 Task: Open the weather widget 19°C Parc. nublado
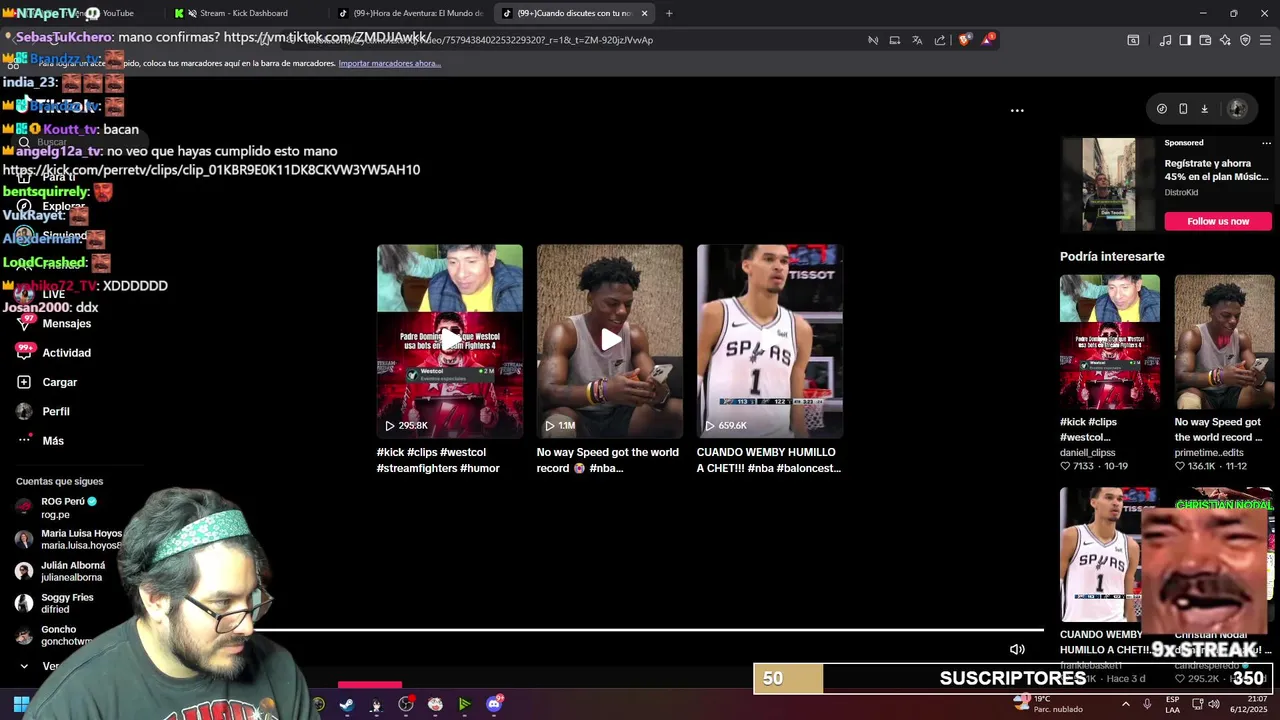(x=1049, y=704)
